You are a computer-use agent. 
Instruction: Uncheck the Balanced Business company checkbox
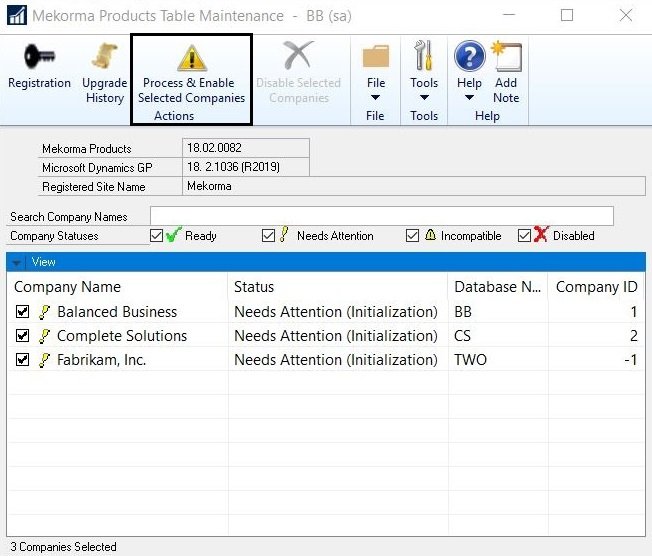[22, 311]
